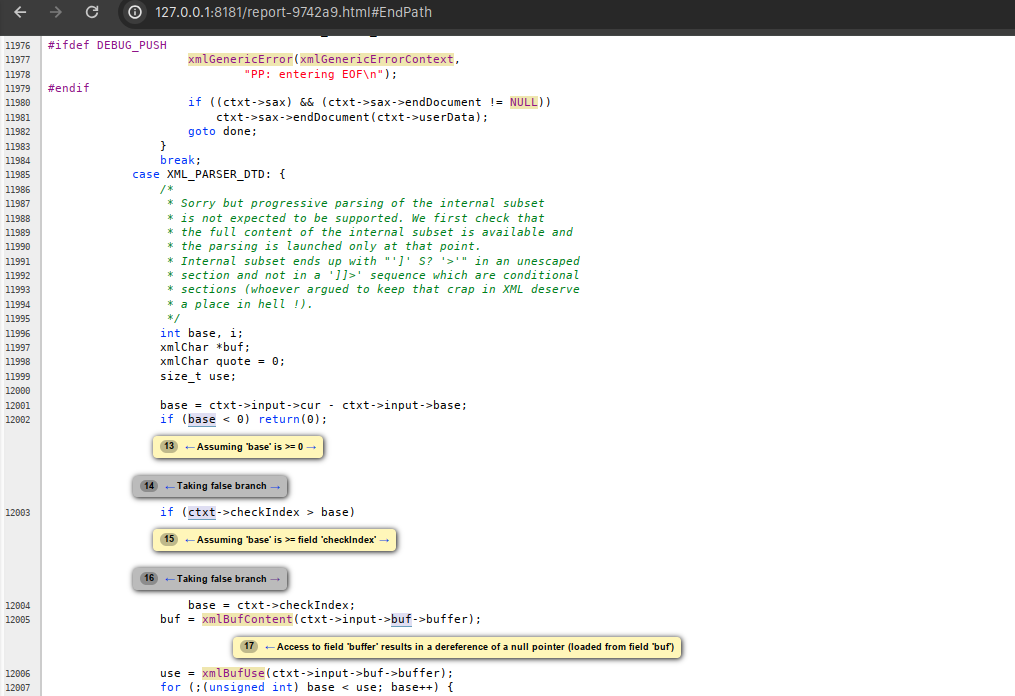Click right arrow in step 16 bubble
Image resolution: width=1015 pixels, height=696 pixels.
pos(276,579)
